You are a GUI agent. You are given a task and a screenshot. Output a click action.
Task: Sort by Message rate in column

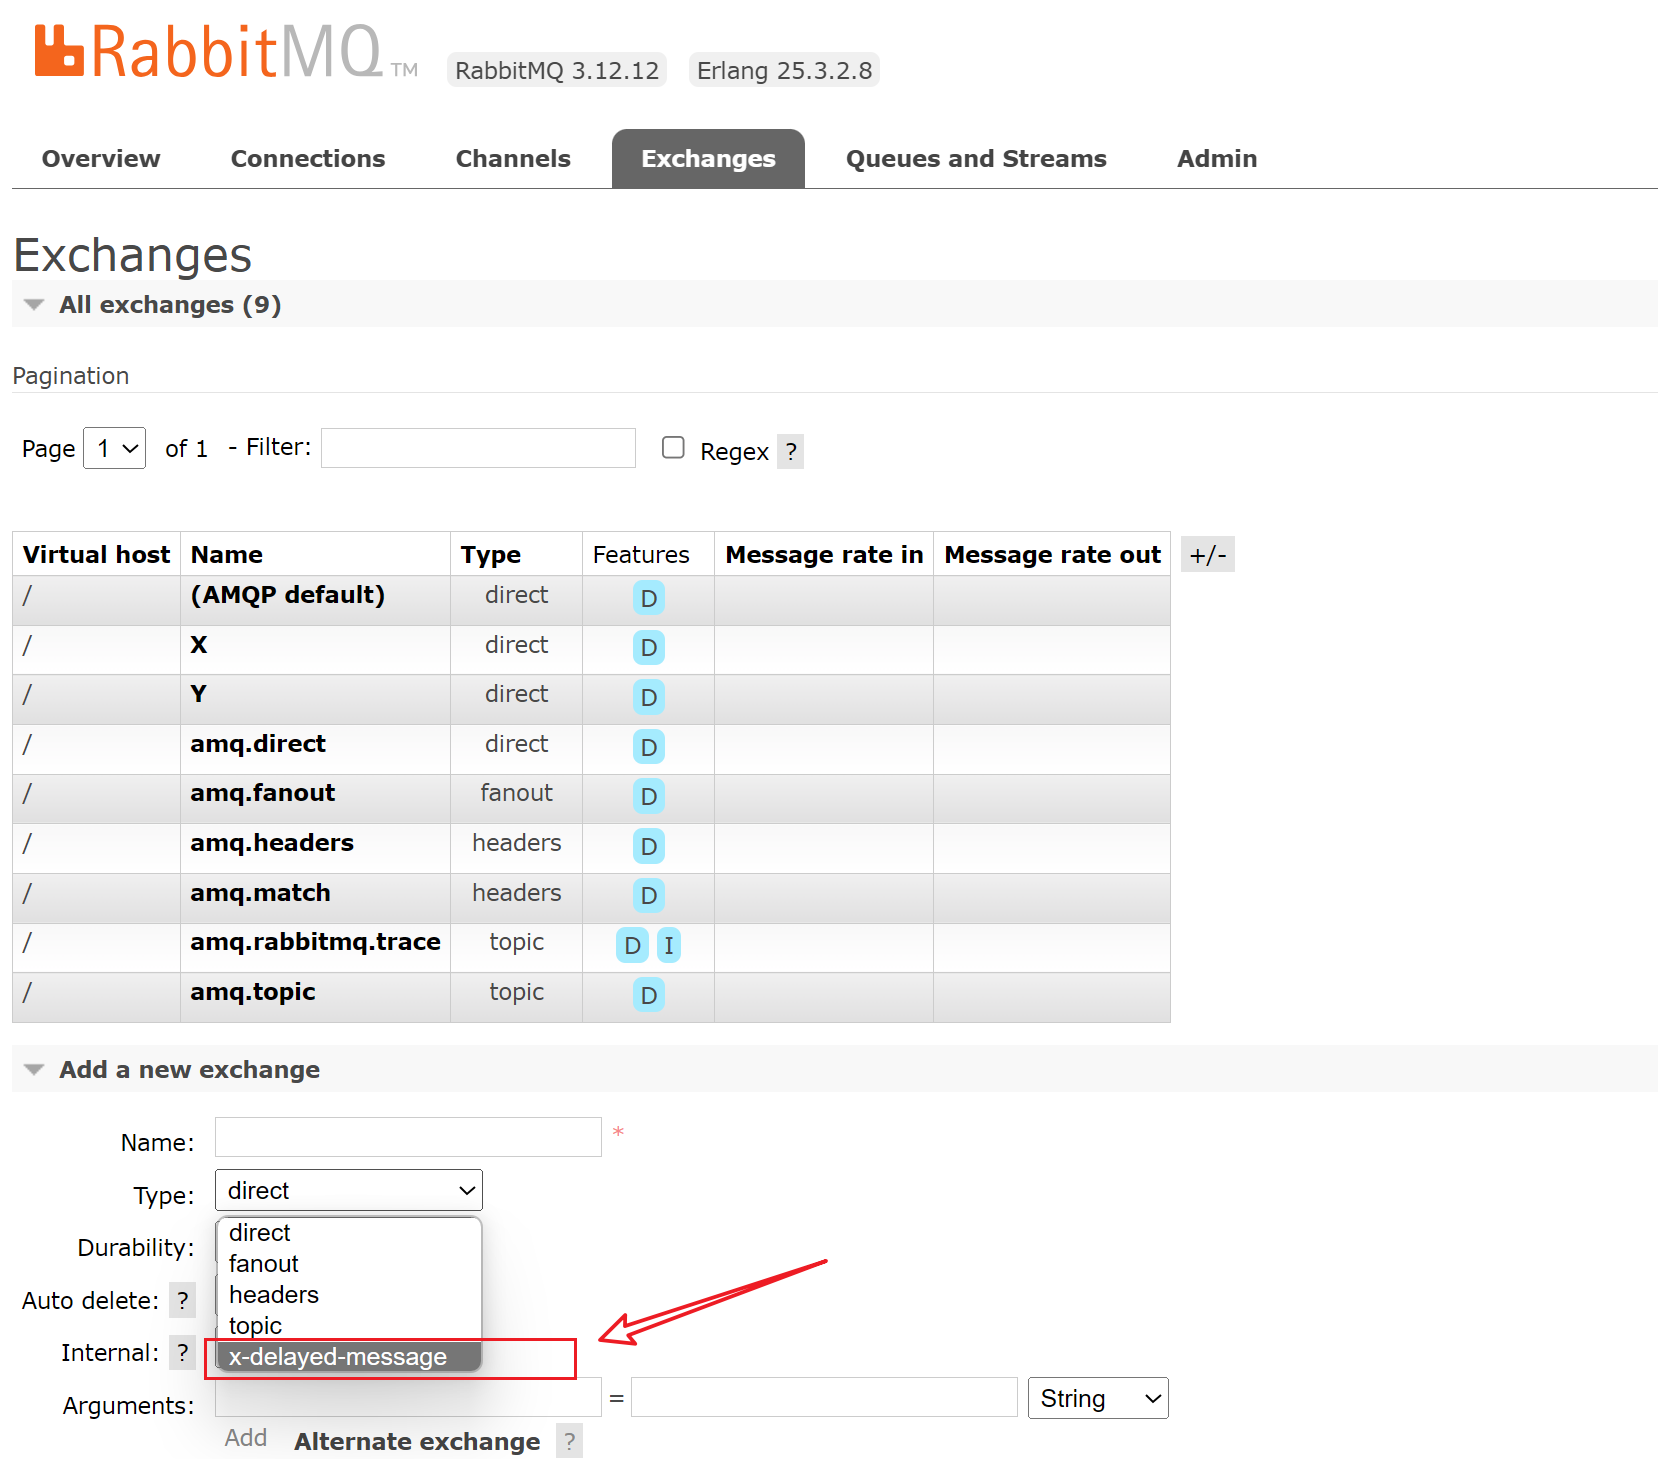click(x=824, y=555)
